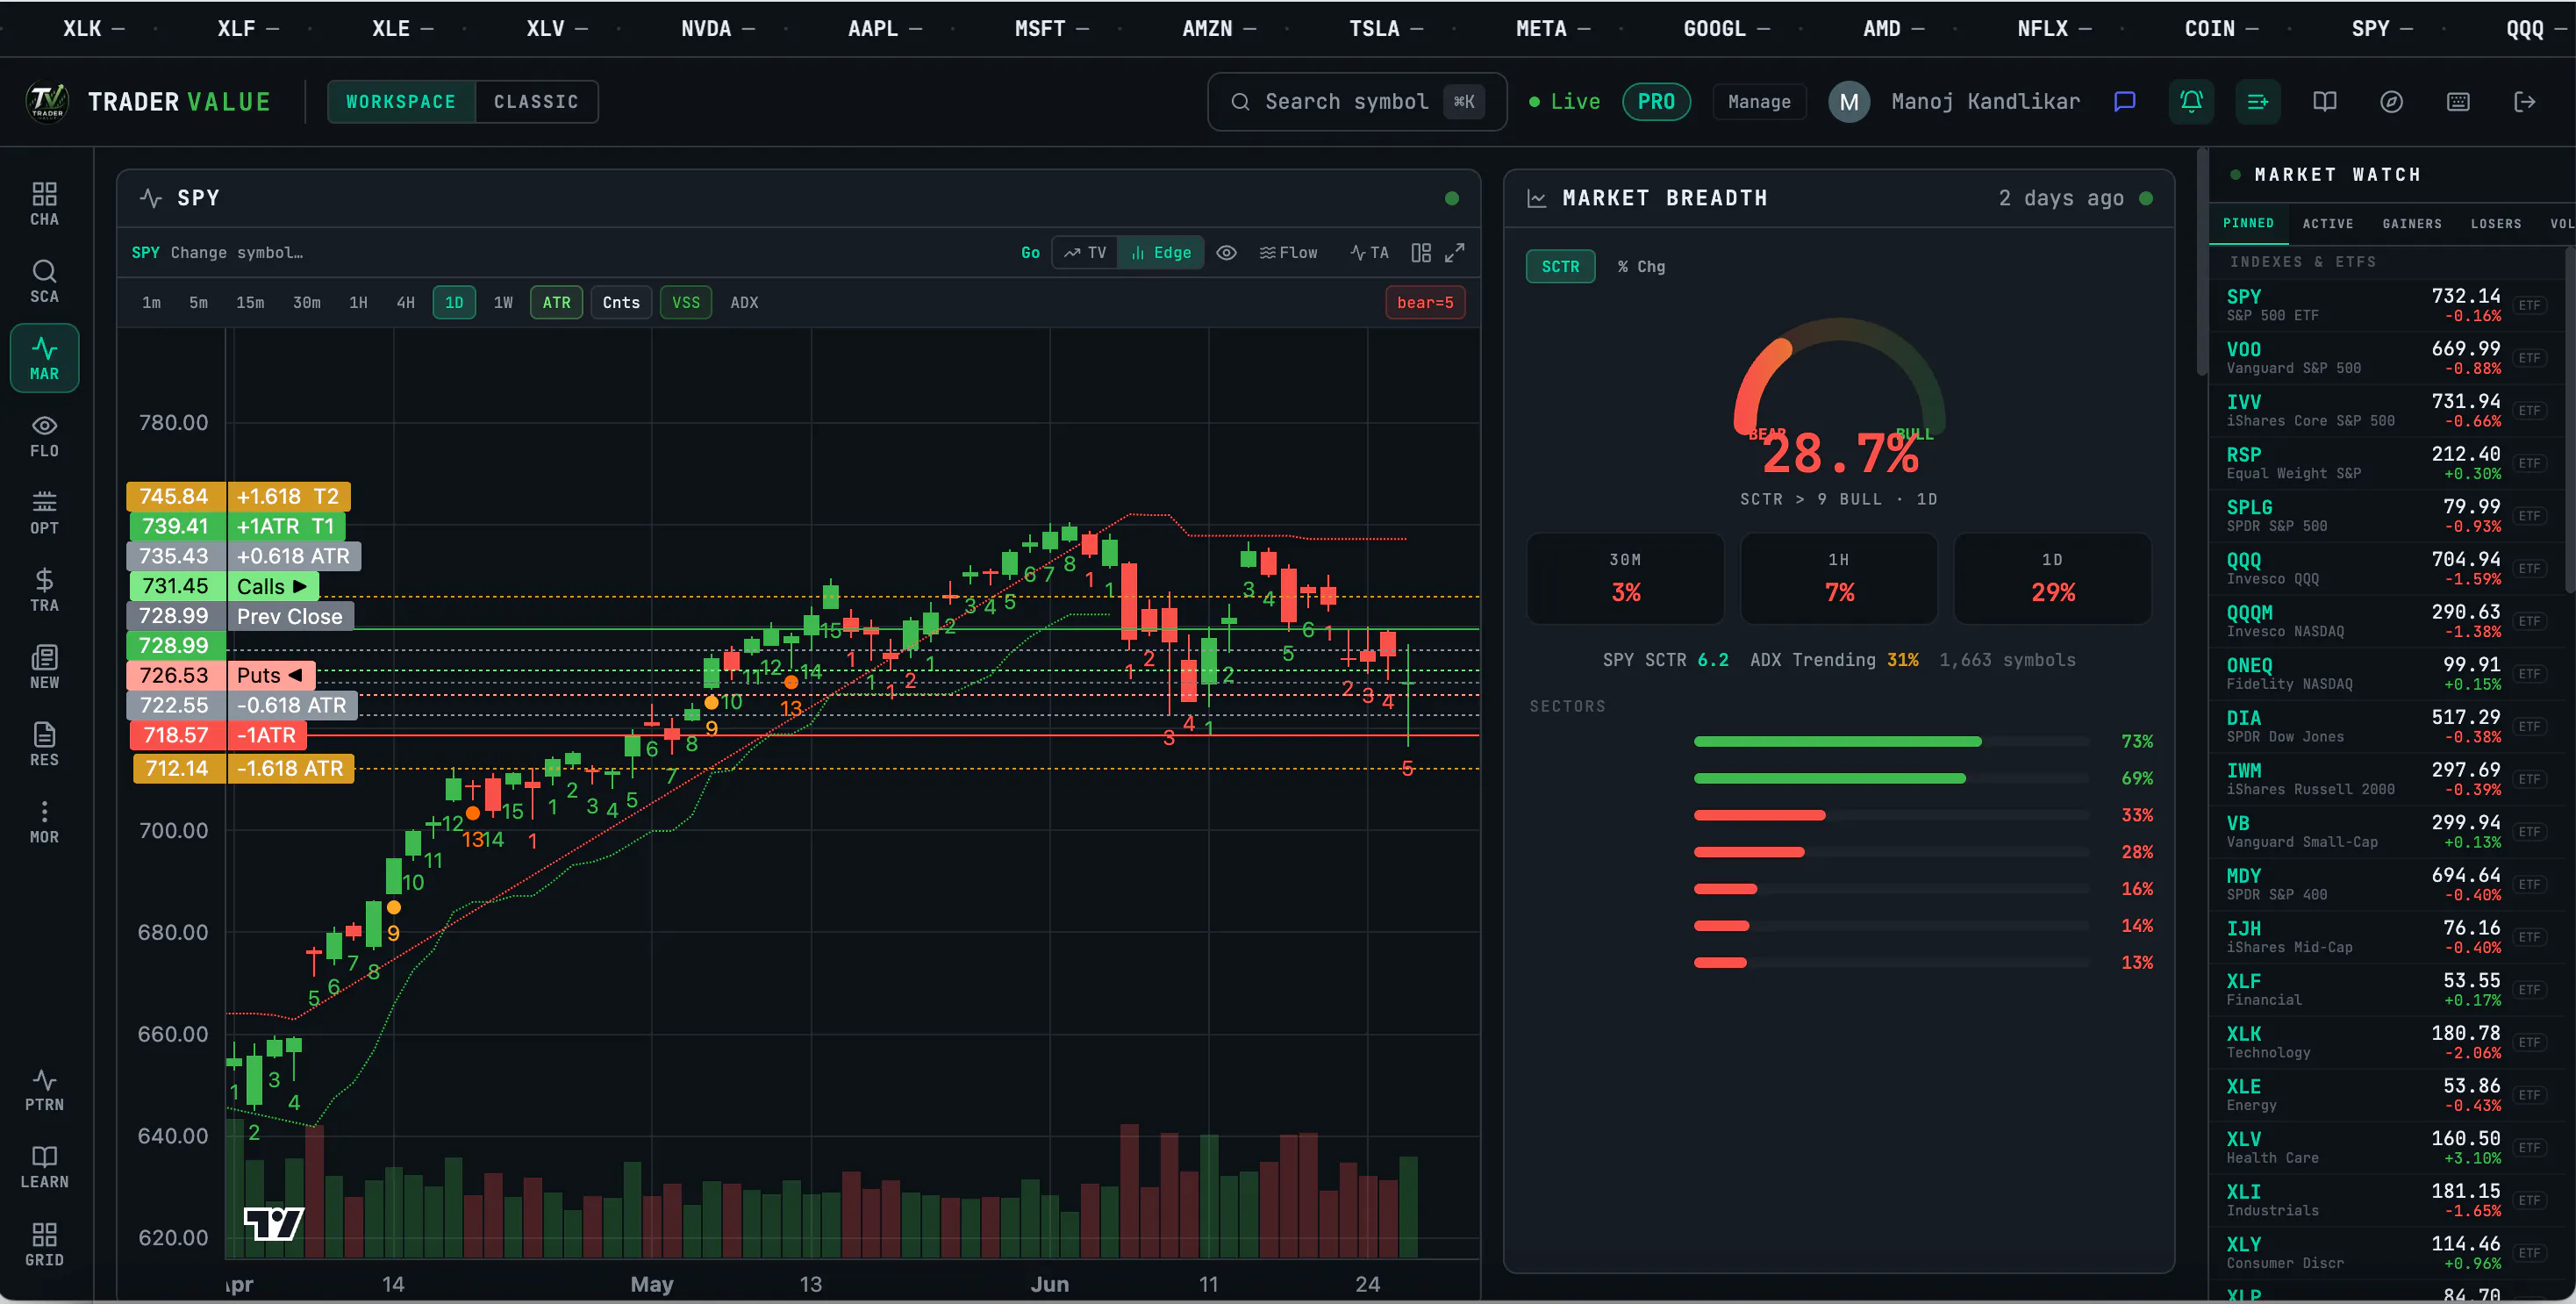Open the MOR more menu in sidebar
The height and width of the screenshot is (1304, 2576).
44,822
